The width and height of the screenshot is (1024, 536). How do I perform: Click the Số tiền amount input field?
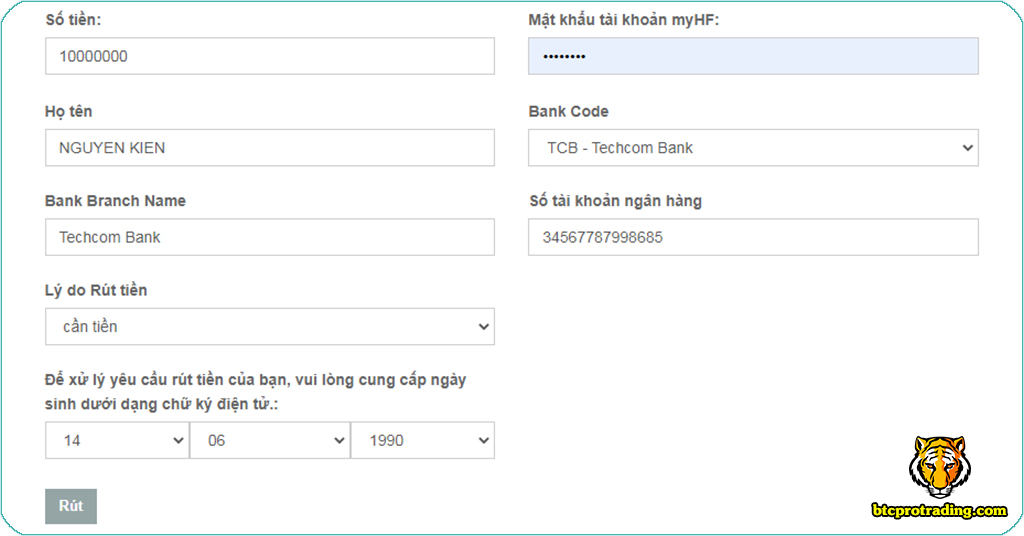(x=270, y=56)
